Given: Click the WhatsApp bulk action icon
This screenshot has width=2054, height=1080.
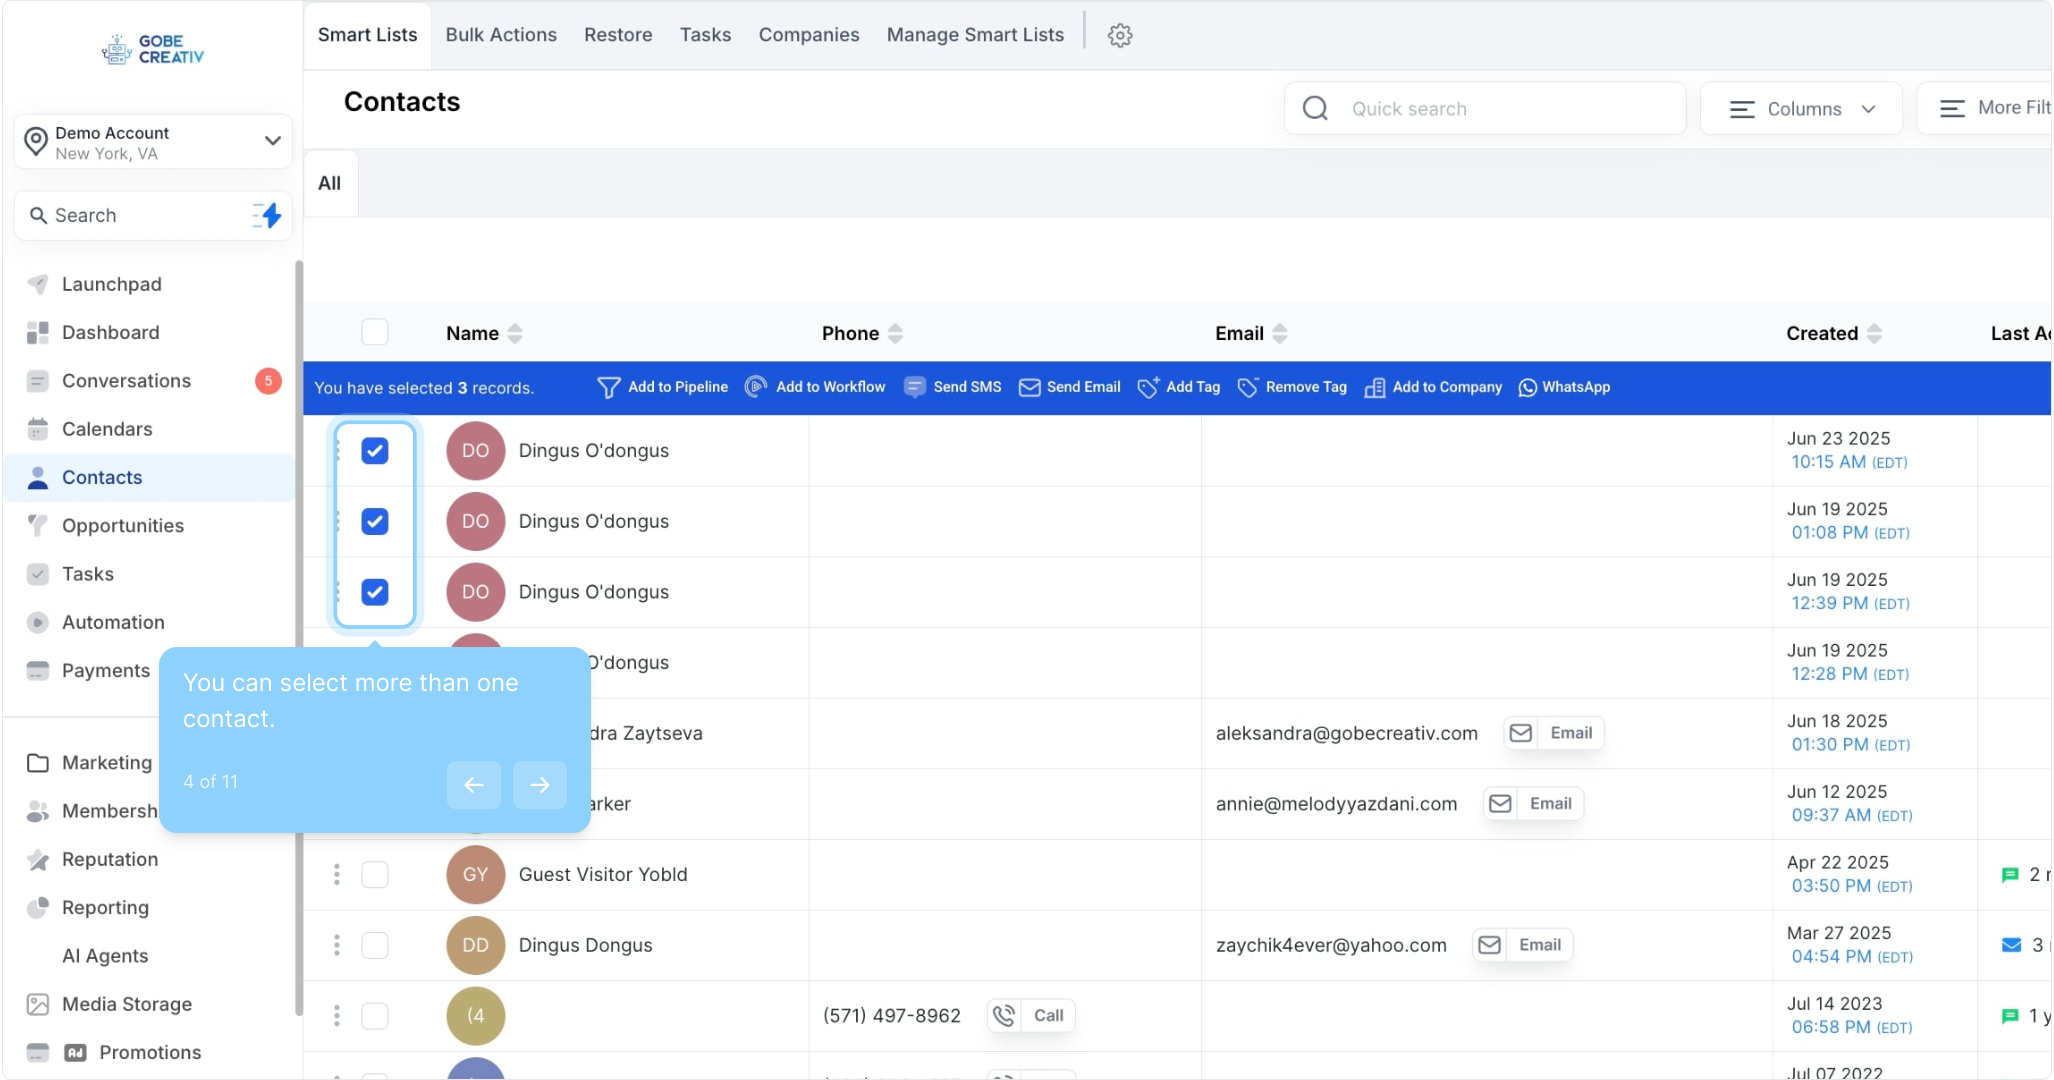Looking at the screenshot, I should click(1527, 388).
